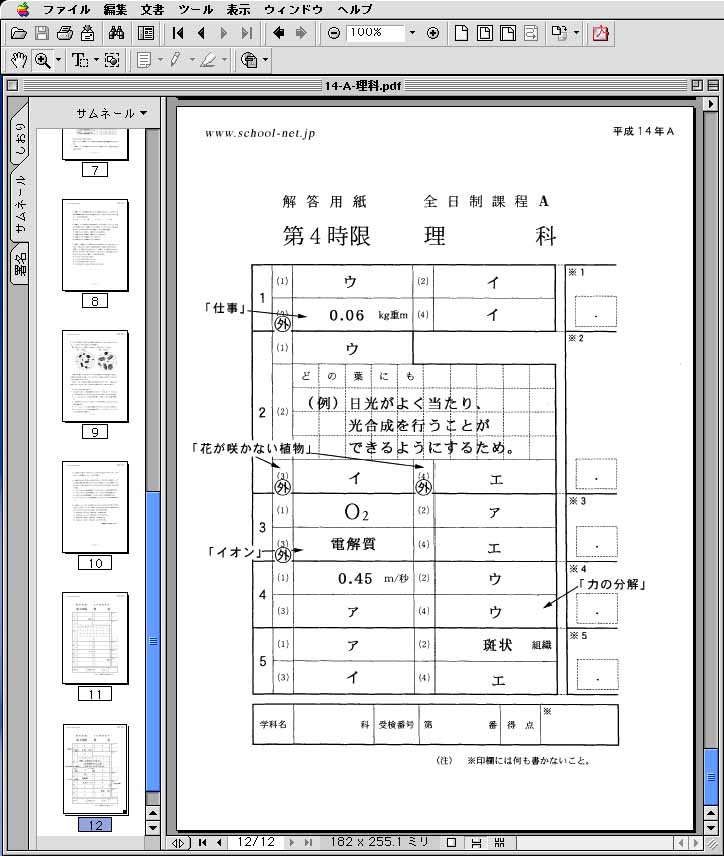The width and height of the screenshot is (724, 856).
Task: Click the 100% zoom input field
Action: (x=376, y=33)
